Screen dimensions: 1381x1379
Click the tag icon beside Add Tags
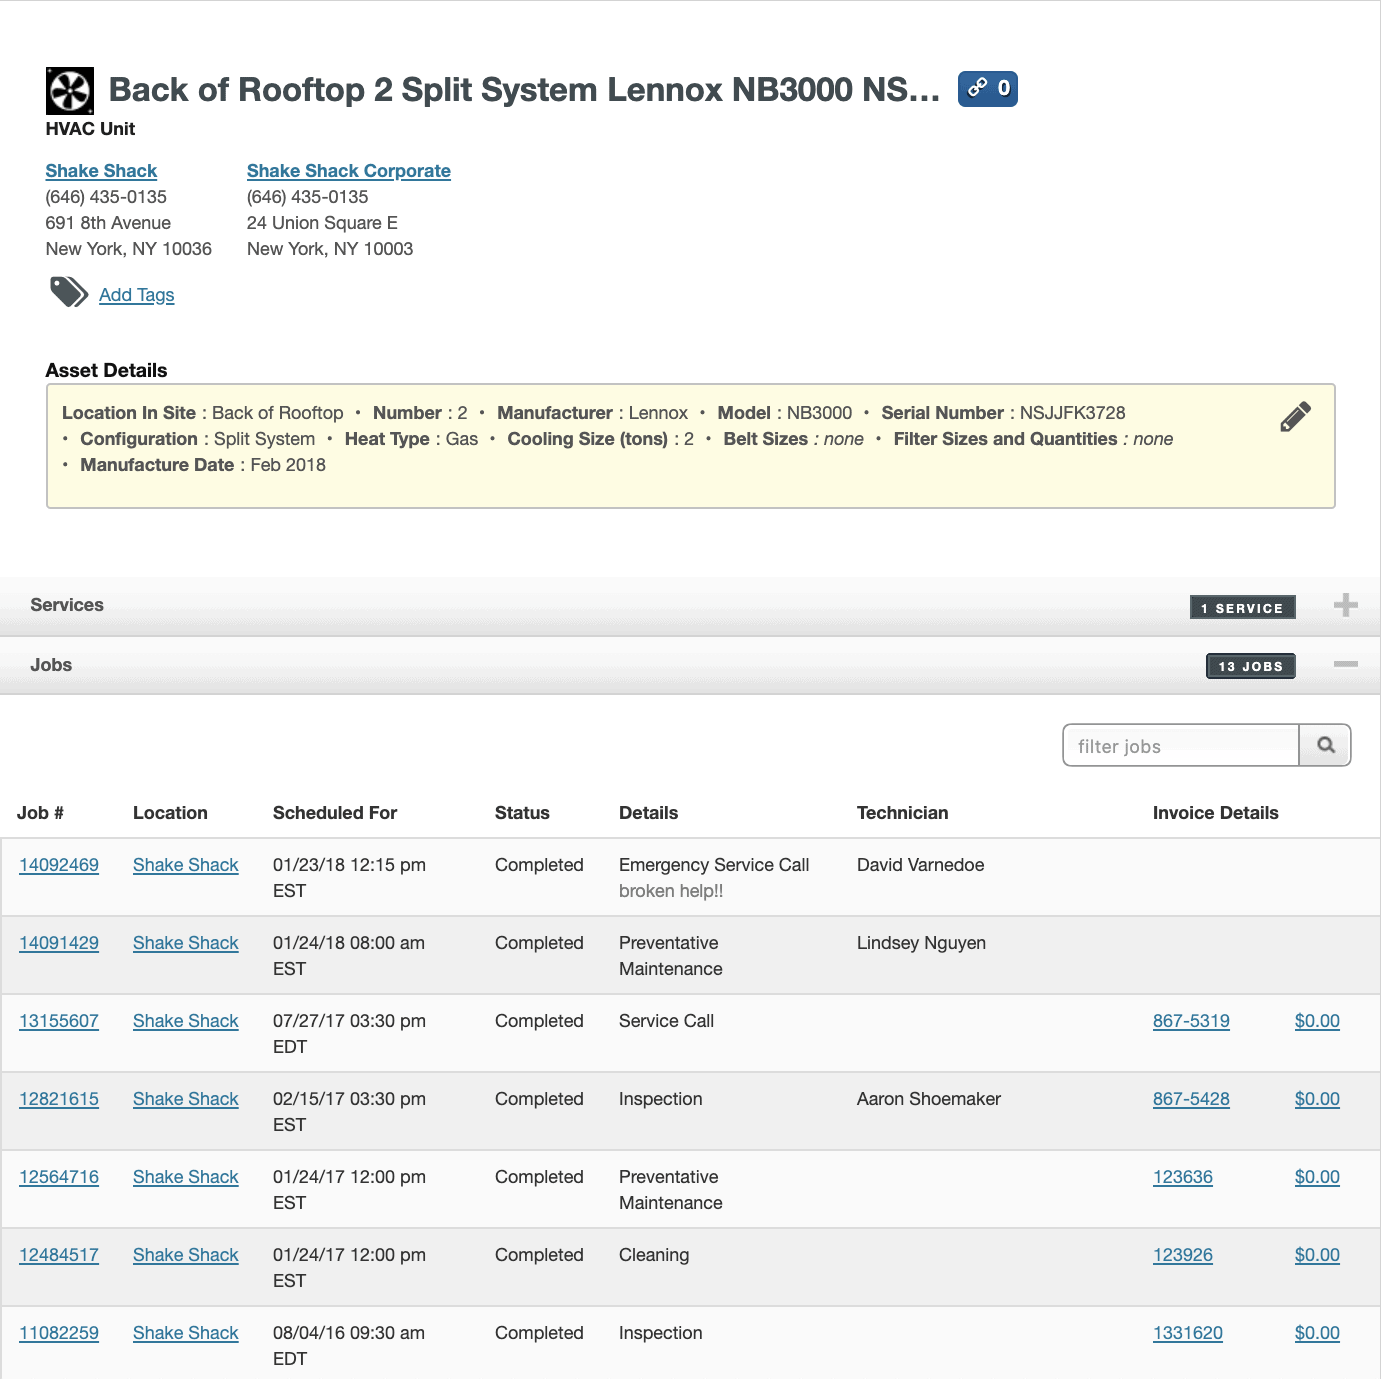point(69,293)
